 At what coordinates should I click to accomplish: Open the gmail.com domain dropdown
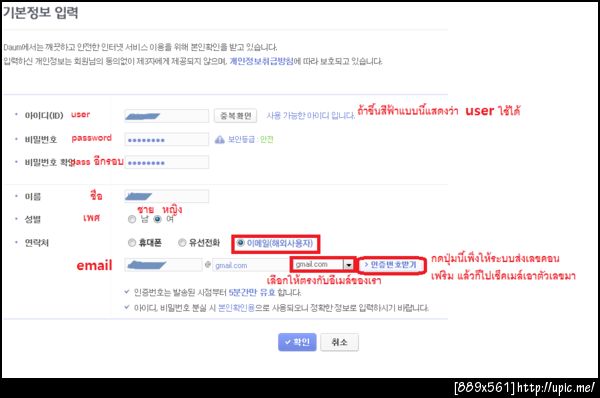coord(323,264)
